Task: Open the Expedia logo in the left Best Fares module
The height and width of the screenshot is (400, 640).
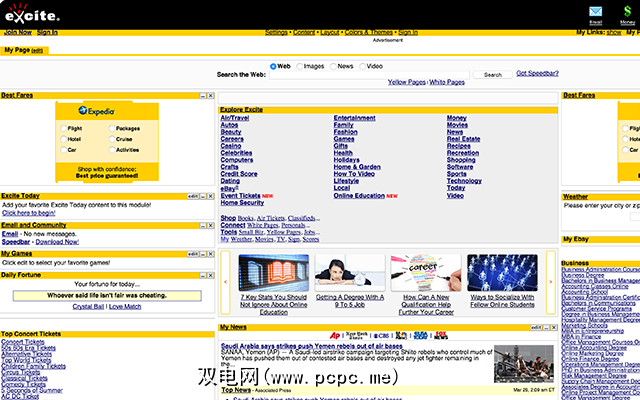Action: [97, 111]
